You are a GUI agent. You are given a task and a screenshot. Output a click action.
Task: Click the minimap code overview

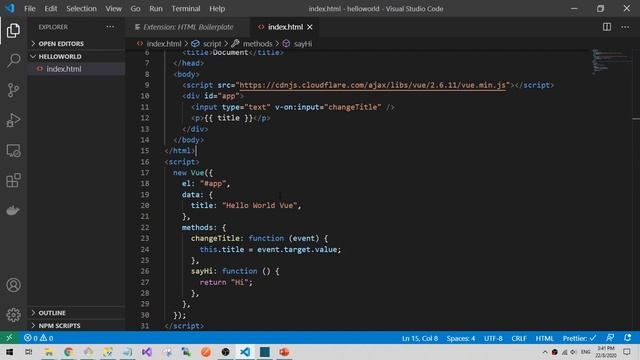point(610,62)
